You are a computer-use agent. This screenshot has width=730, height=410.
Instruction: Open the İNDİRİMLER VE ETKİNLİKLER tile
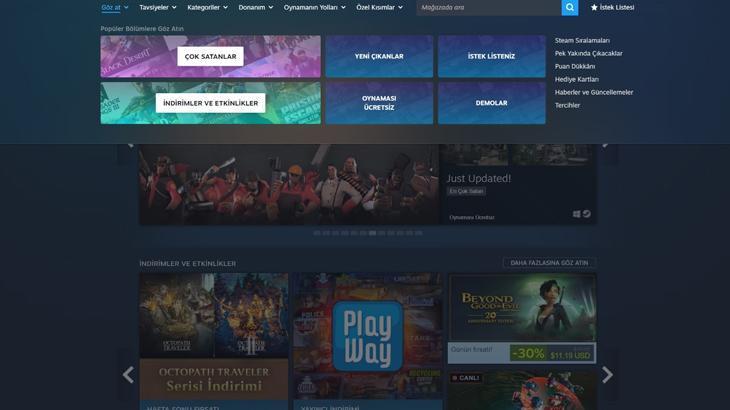coord(210,103)
